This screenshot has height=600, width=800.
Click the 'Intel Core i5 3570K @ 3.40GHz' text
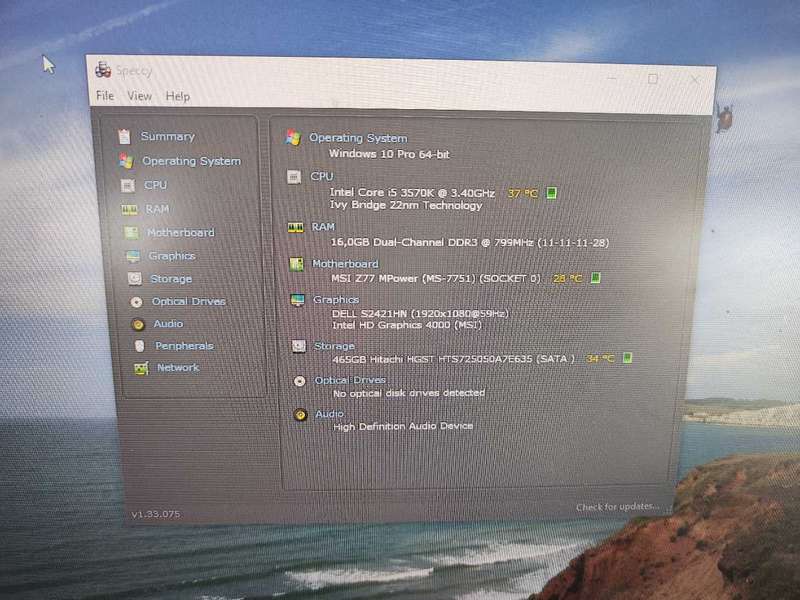[x=412, y=192]
